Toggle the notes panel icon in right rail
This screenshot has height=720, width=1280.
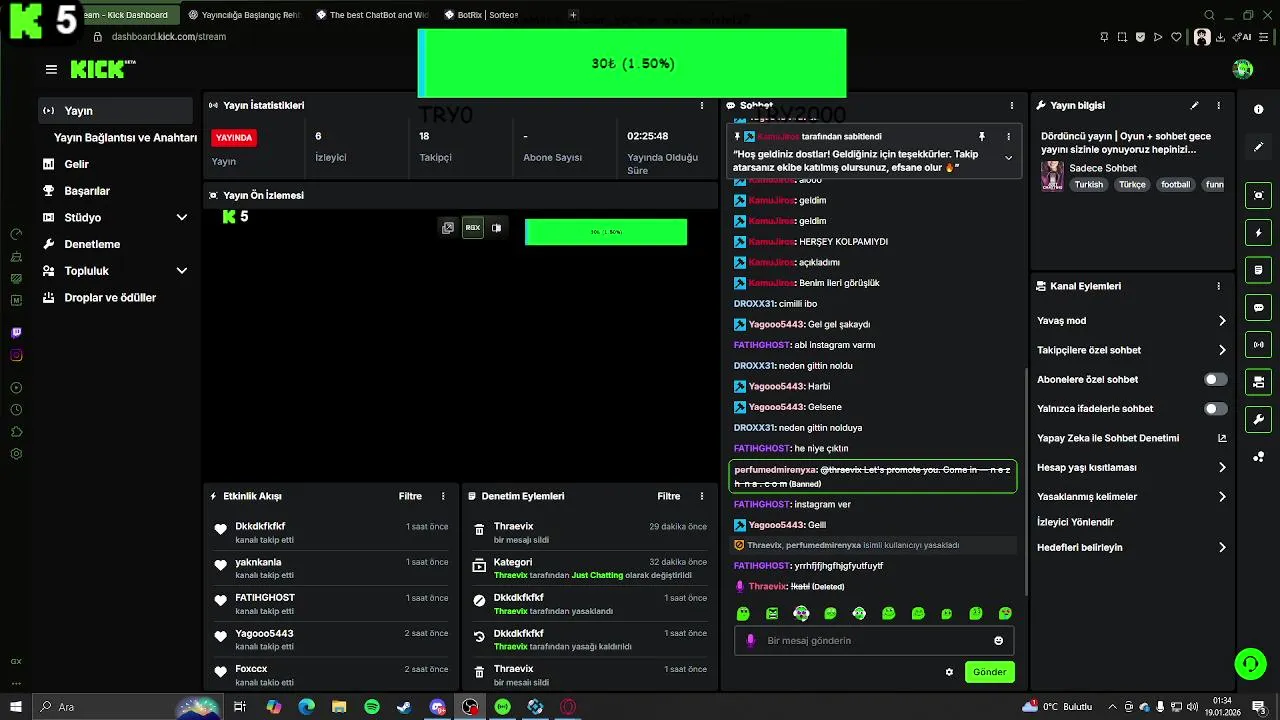click(x=1258, y=270)
